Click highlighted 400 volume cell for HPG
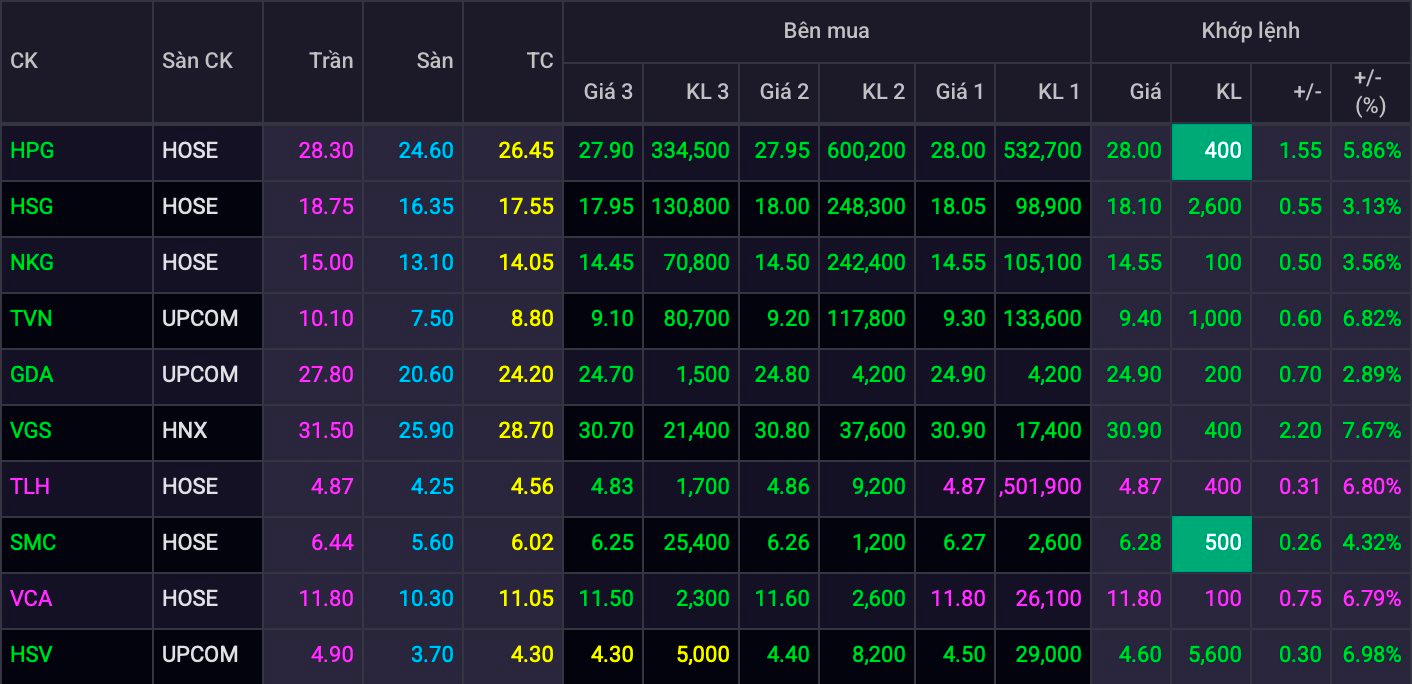Viewport: 1412px width, 684px height. pyautogui.click(x=1211, y=151)
